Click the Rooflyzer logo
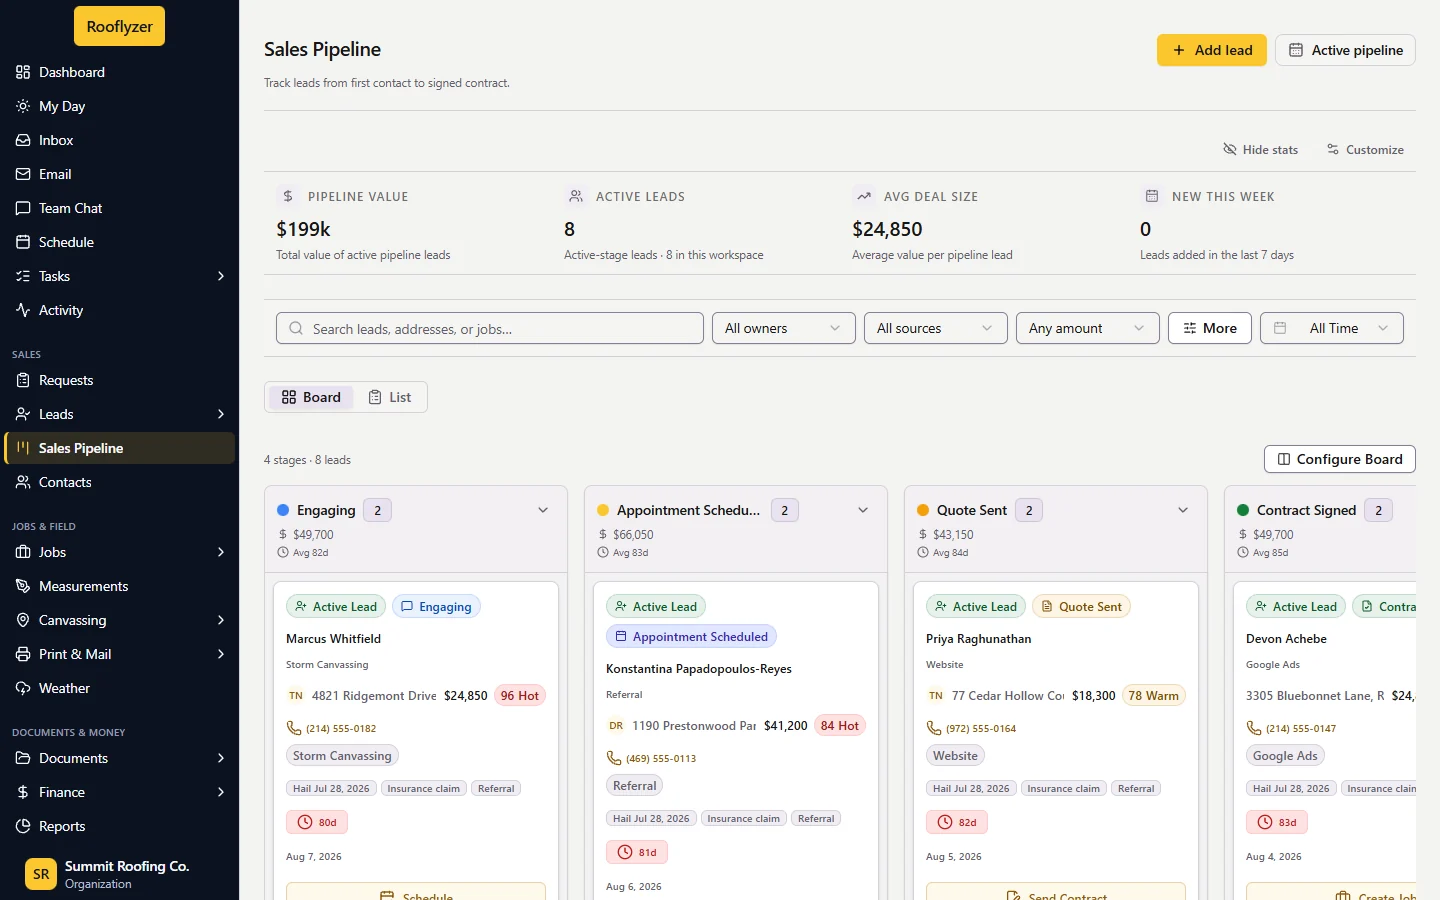The height and width of the screenshot is (900, 1440). point(119,26)
